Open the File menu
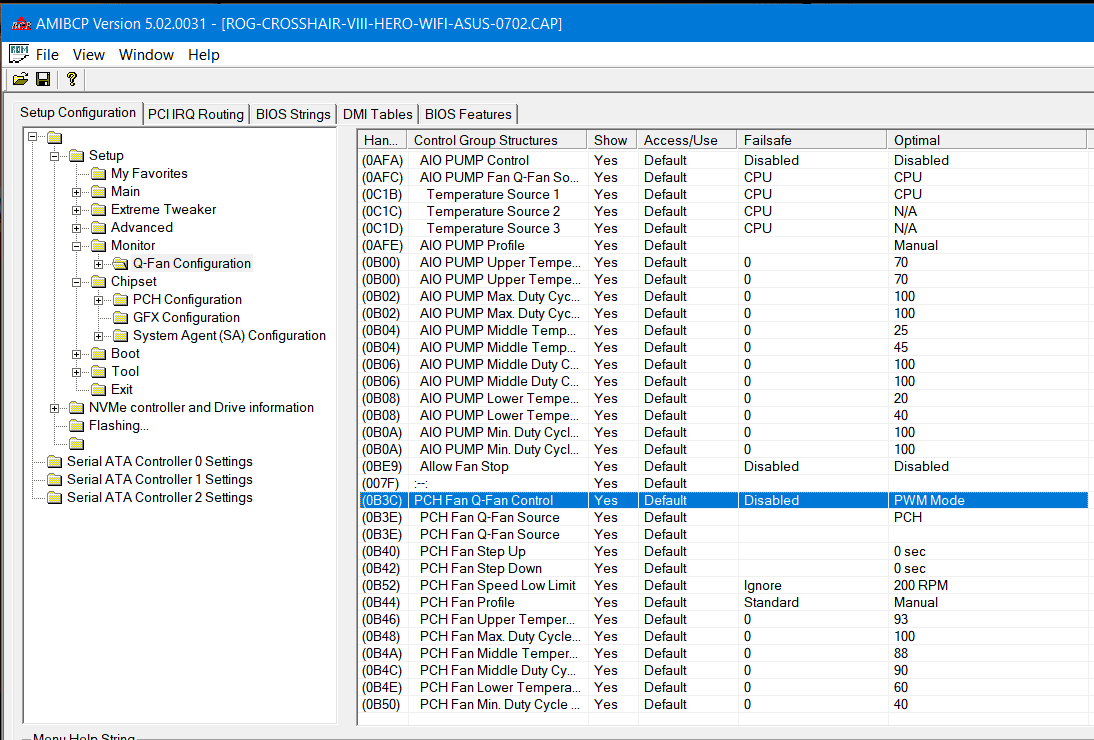 pos(47,55)
